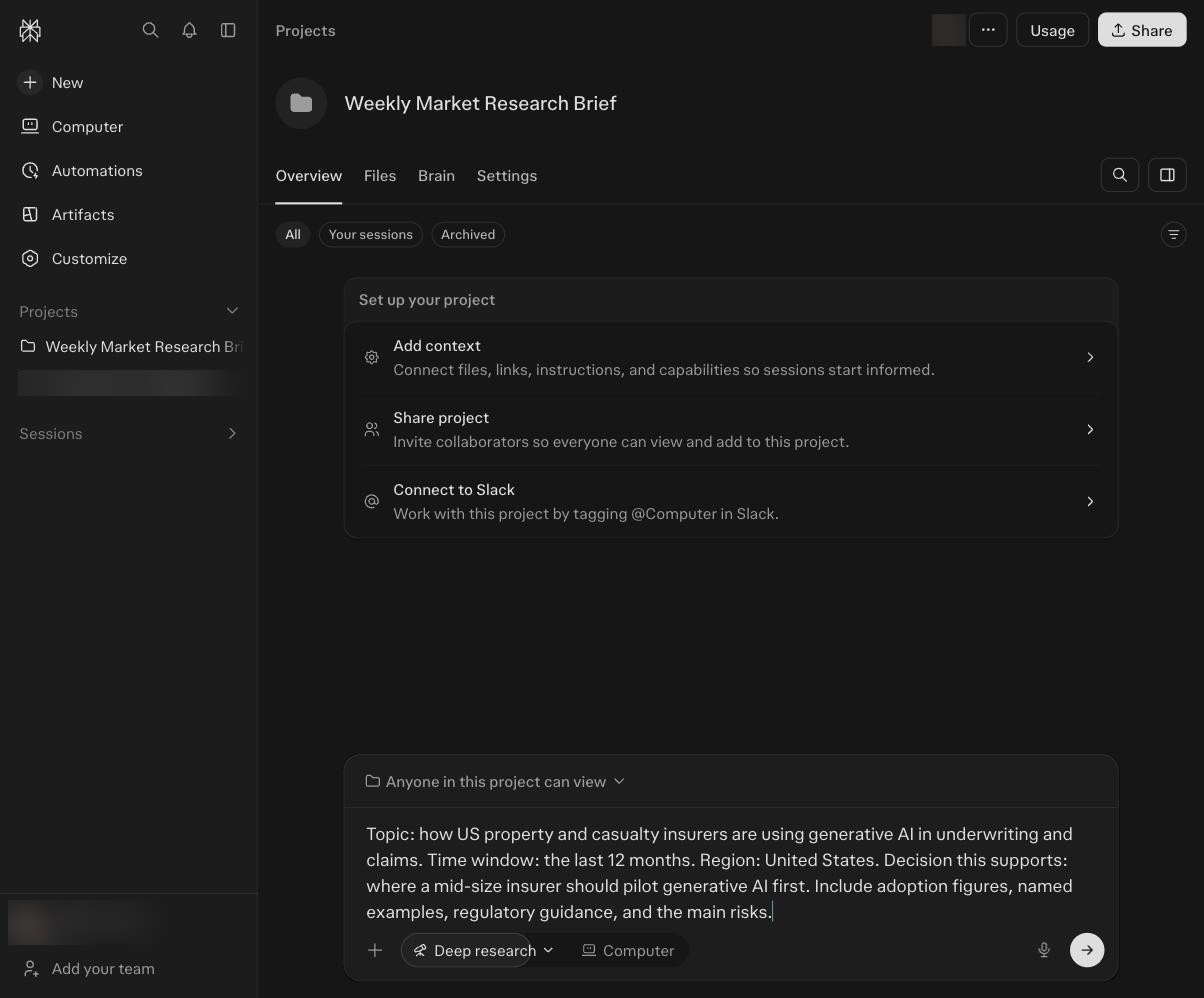
Task: Search within project using magnifier button
Action: [1120, 175]
